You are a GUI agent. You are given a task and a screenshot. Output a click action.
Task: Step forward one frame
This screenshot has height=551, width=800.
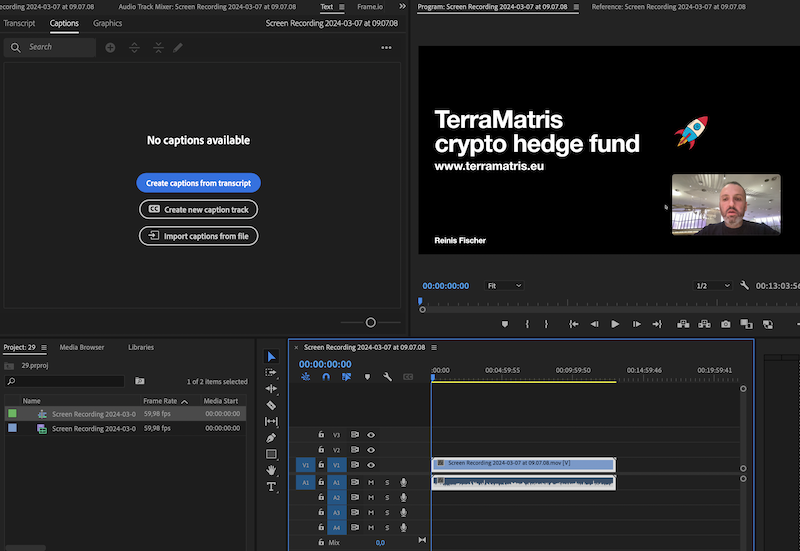click(636, 324)
